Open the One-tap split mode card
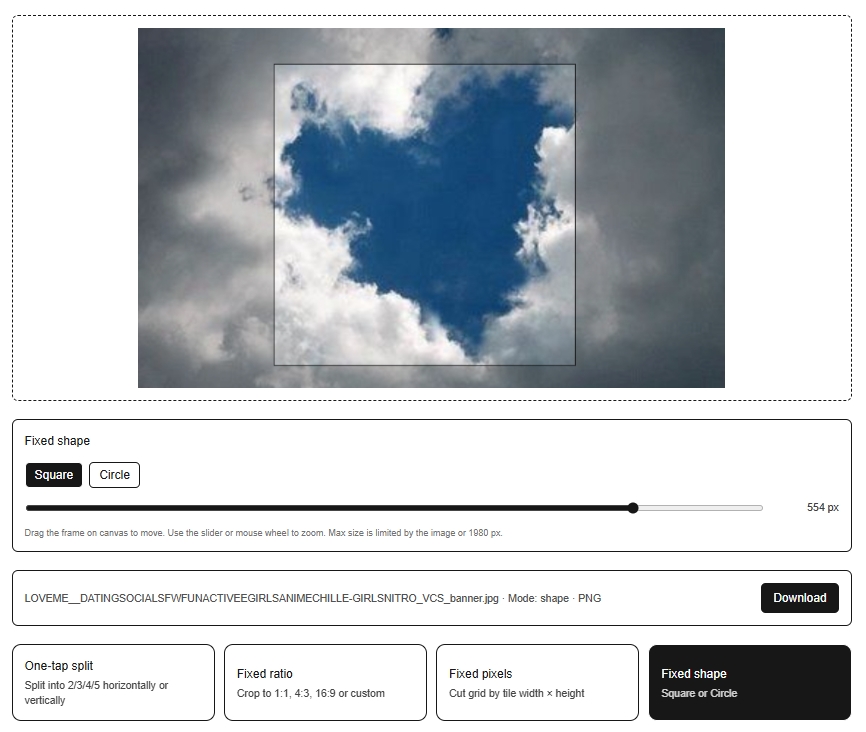Viewport: 866px width, 732px height. (113, 682)
